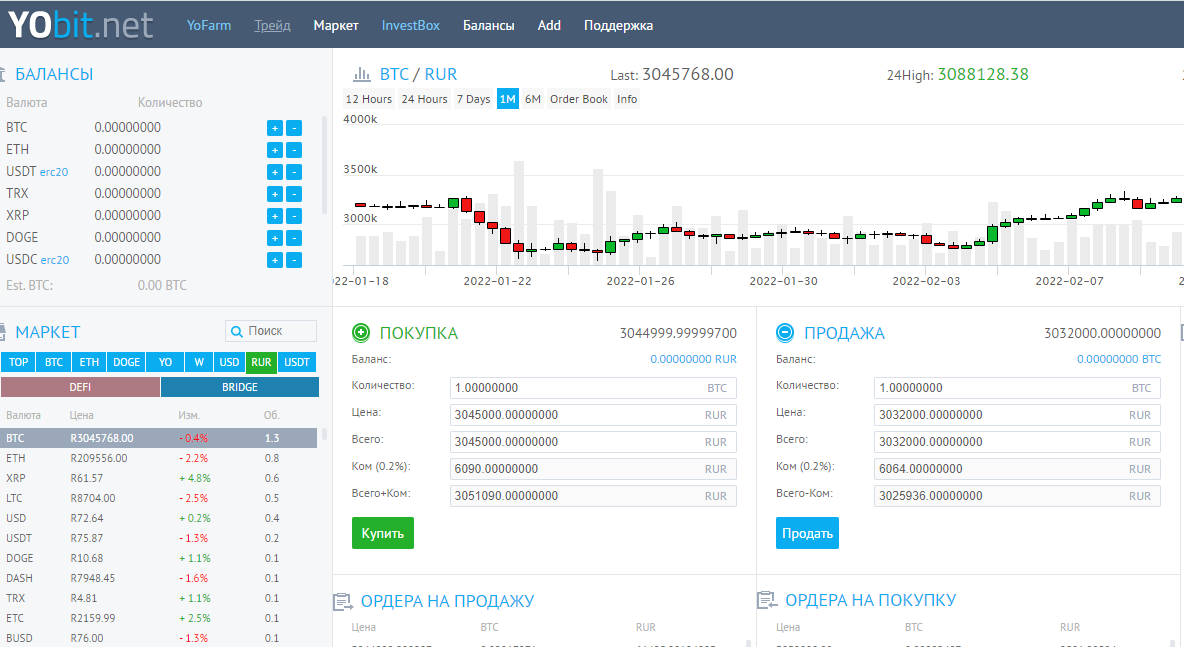Screen dimensions: 1184x647
Task: Click the magnifier icon in market search
Action: pos(237,331)
